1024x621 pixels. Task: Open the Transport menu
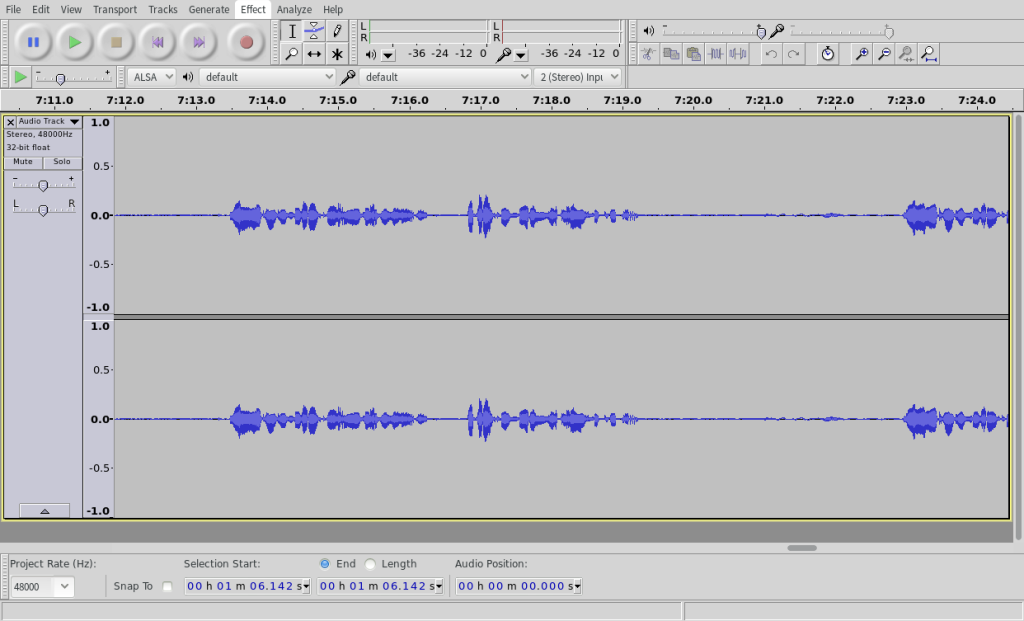115,10
